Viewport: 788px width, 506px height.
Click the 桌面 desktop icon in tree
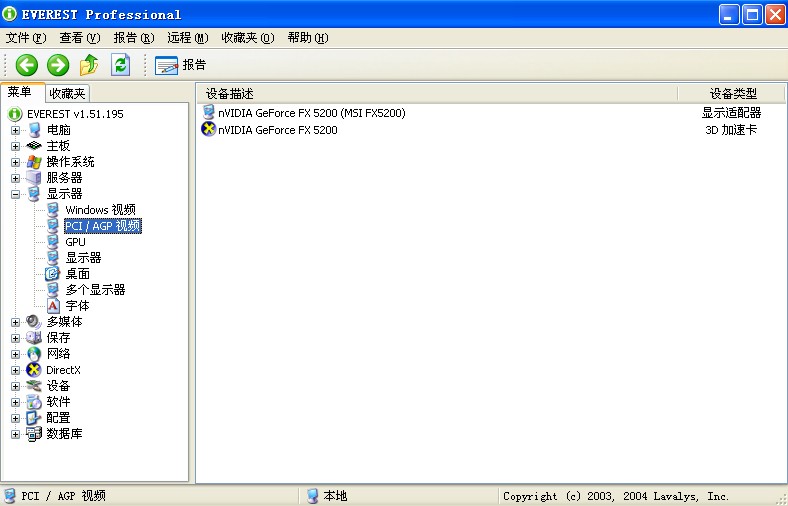click(x=53, y=274)
